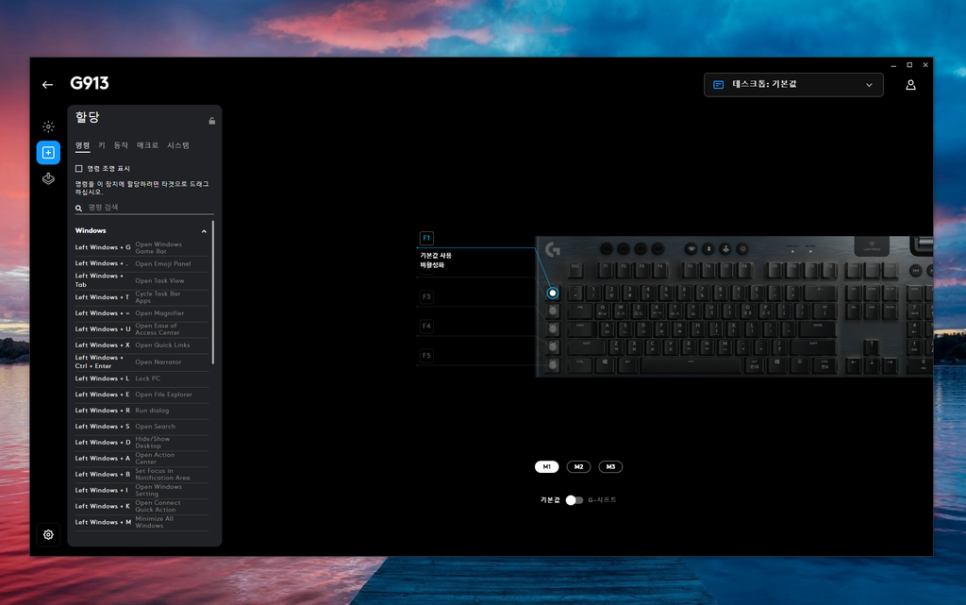The width and height of the screenshot is (966, 605).
Task: Select Left Windows + . Open Emoji Panel
Action: coord(142,264)
